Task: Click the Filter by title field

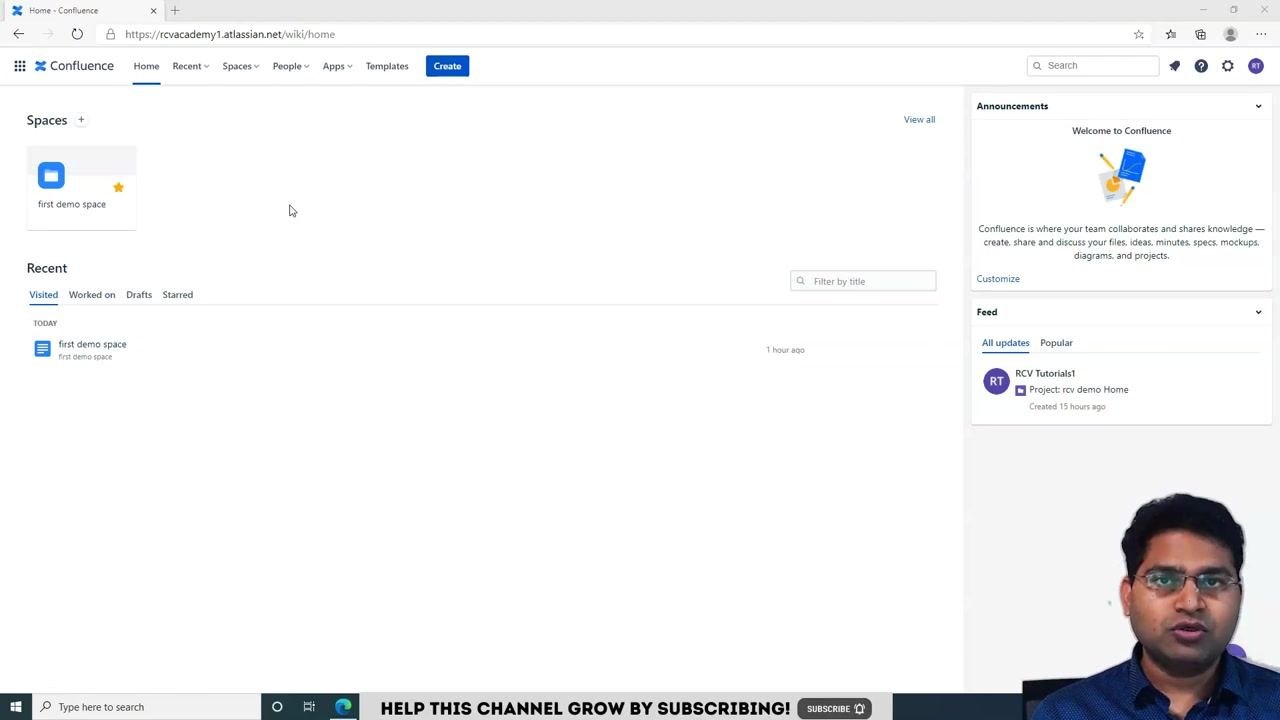Action: tap(863, 281)
